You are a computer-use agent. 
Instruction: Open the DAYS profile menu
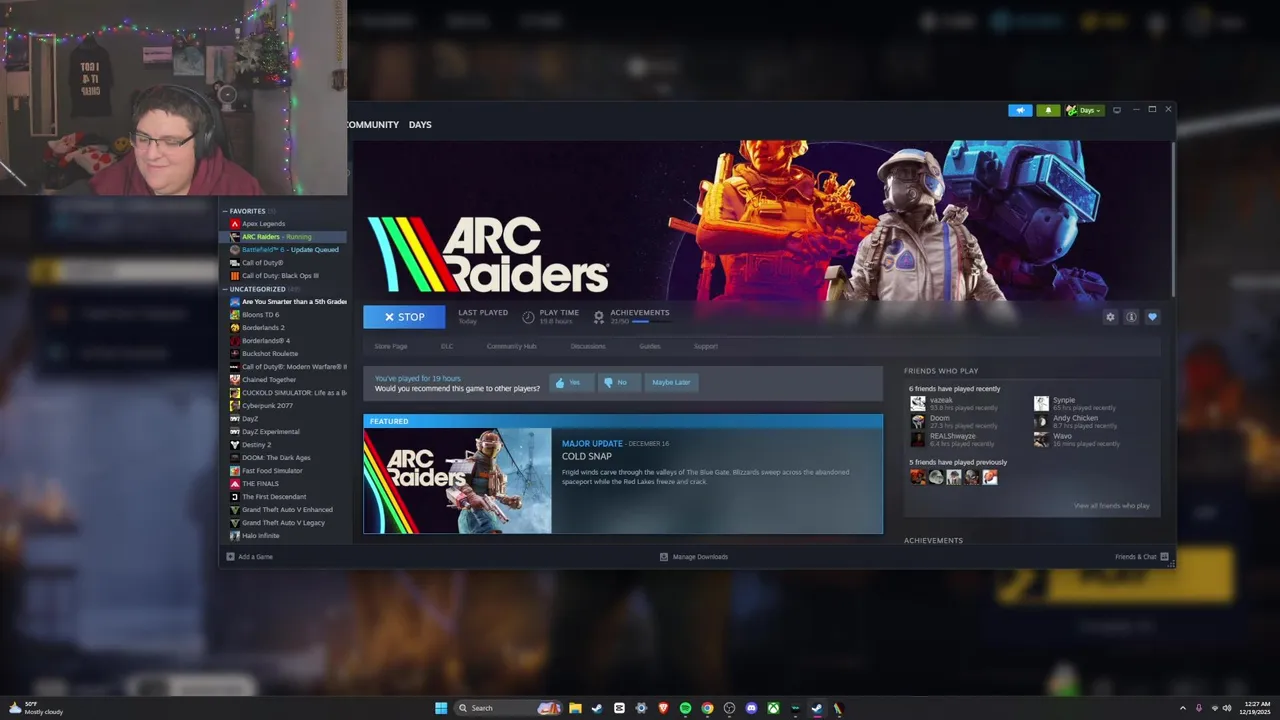tap(420, 125)
